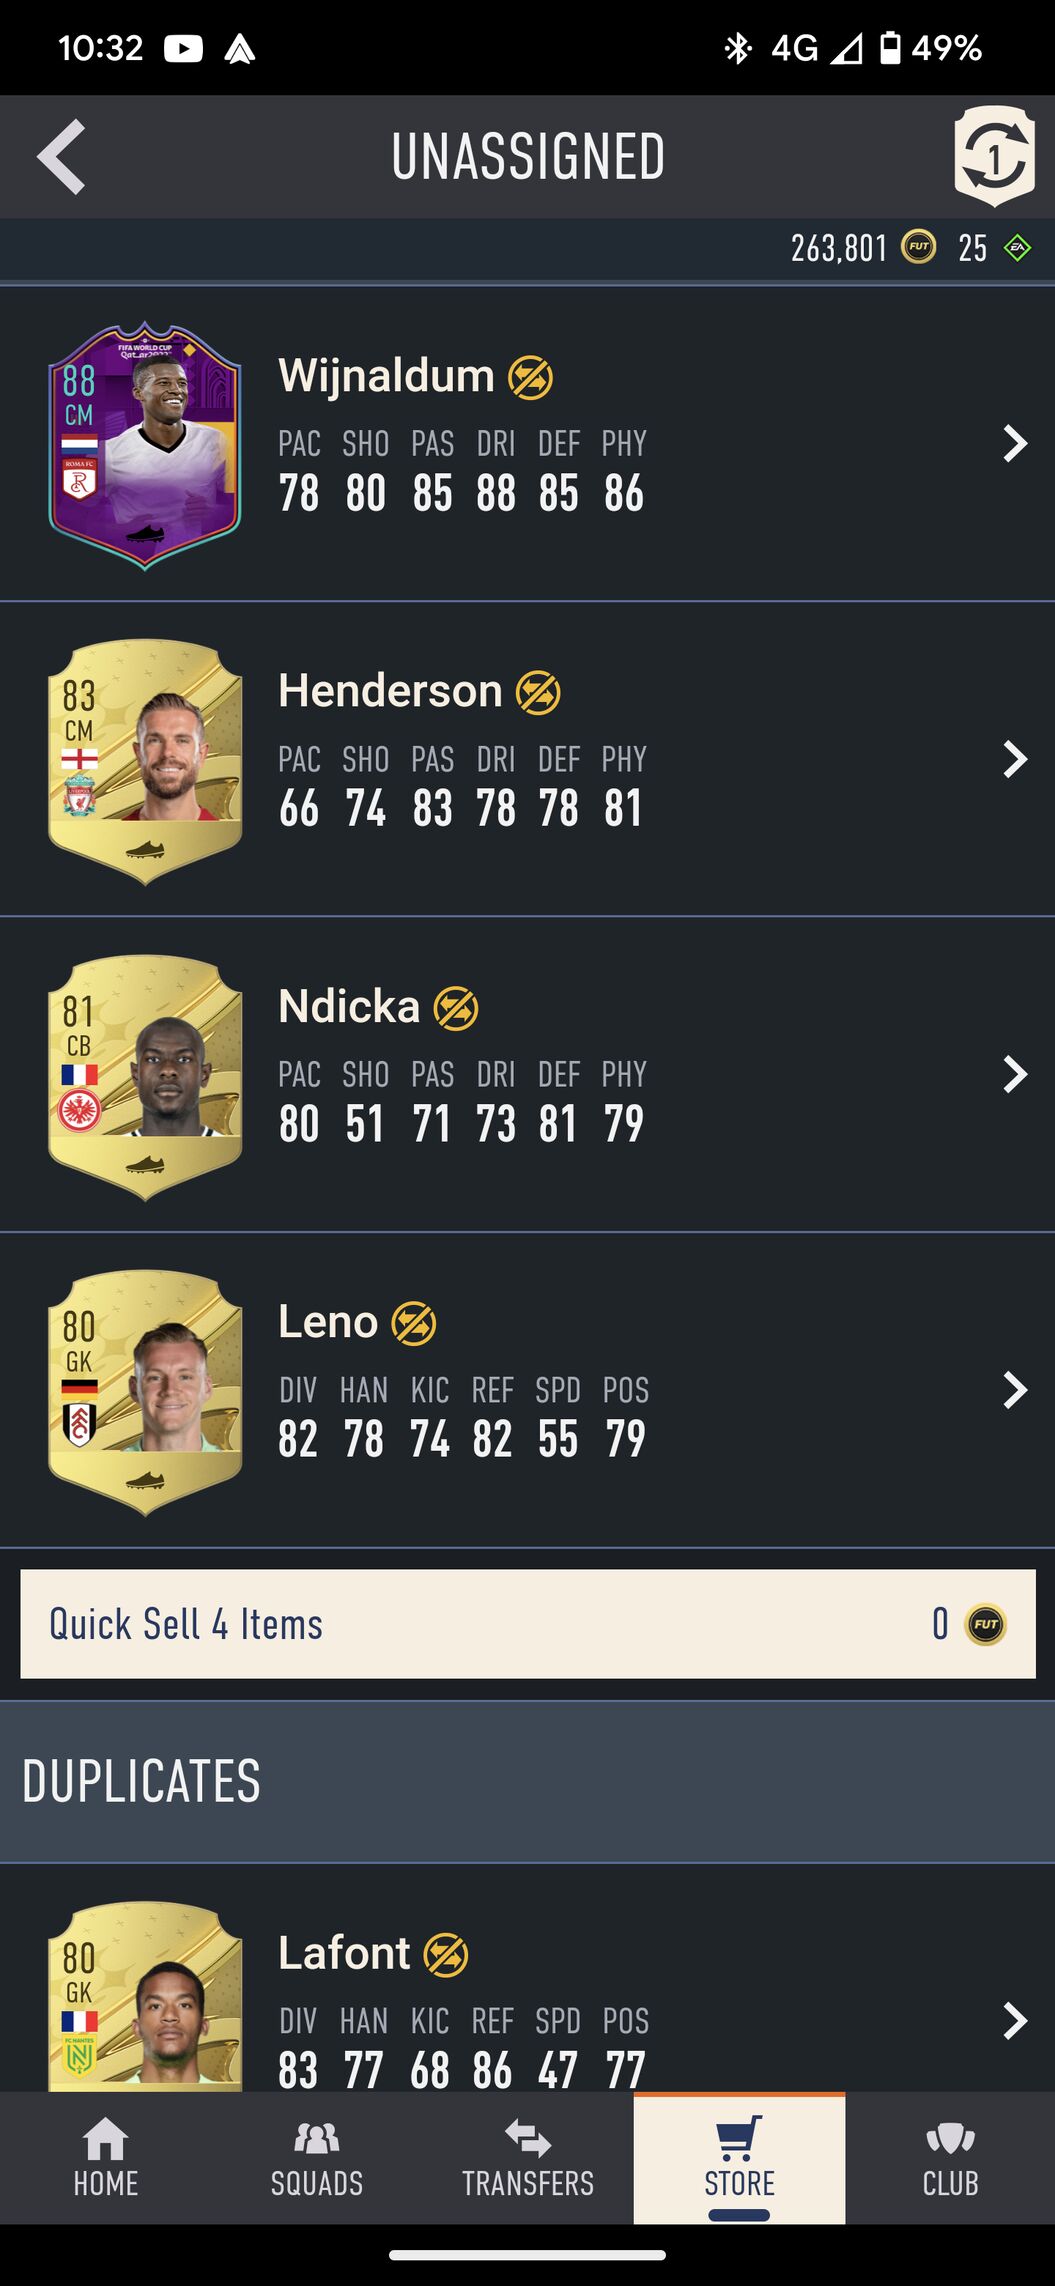Tap untradeable icon next to Henderson
The height and width of the screenshot is (2286, 1055).
pyautogui.click(x=538, y=693)
